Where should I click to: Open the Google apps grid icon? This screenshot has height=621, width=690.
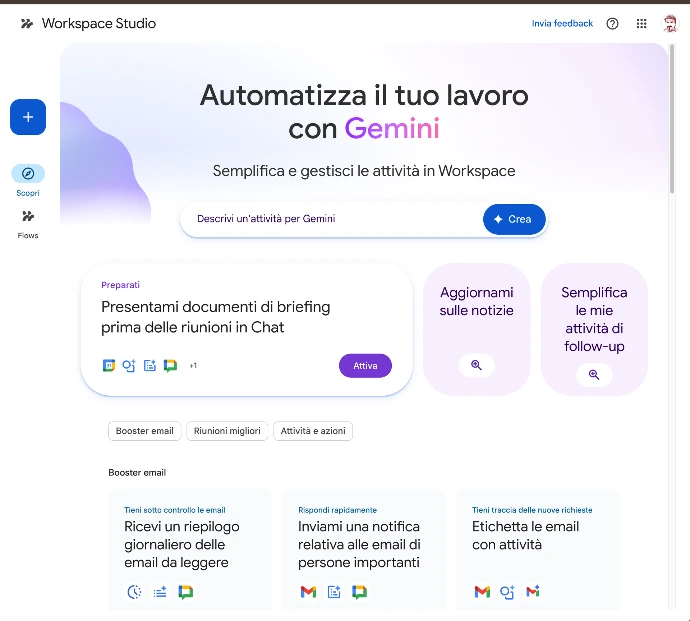click(x=642, y=24)
